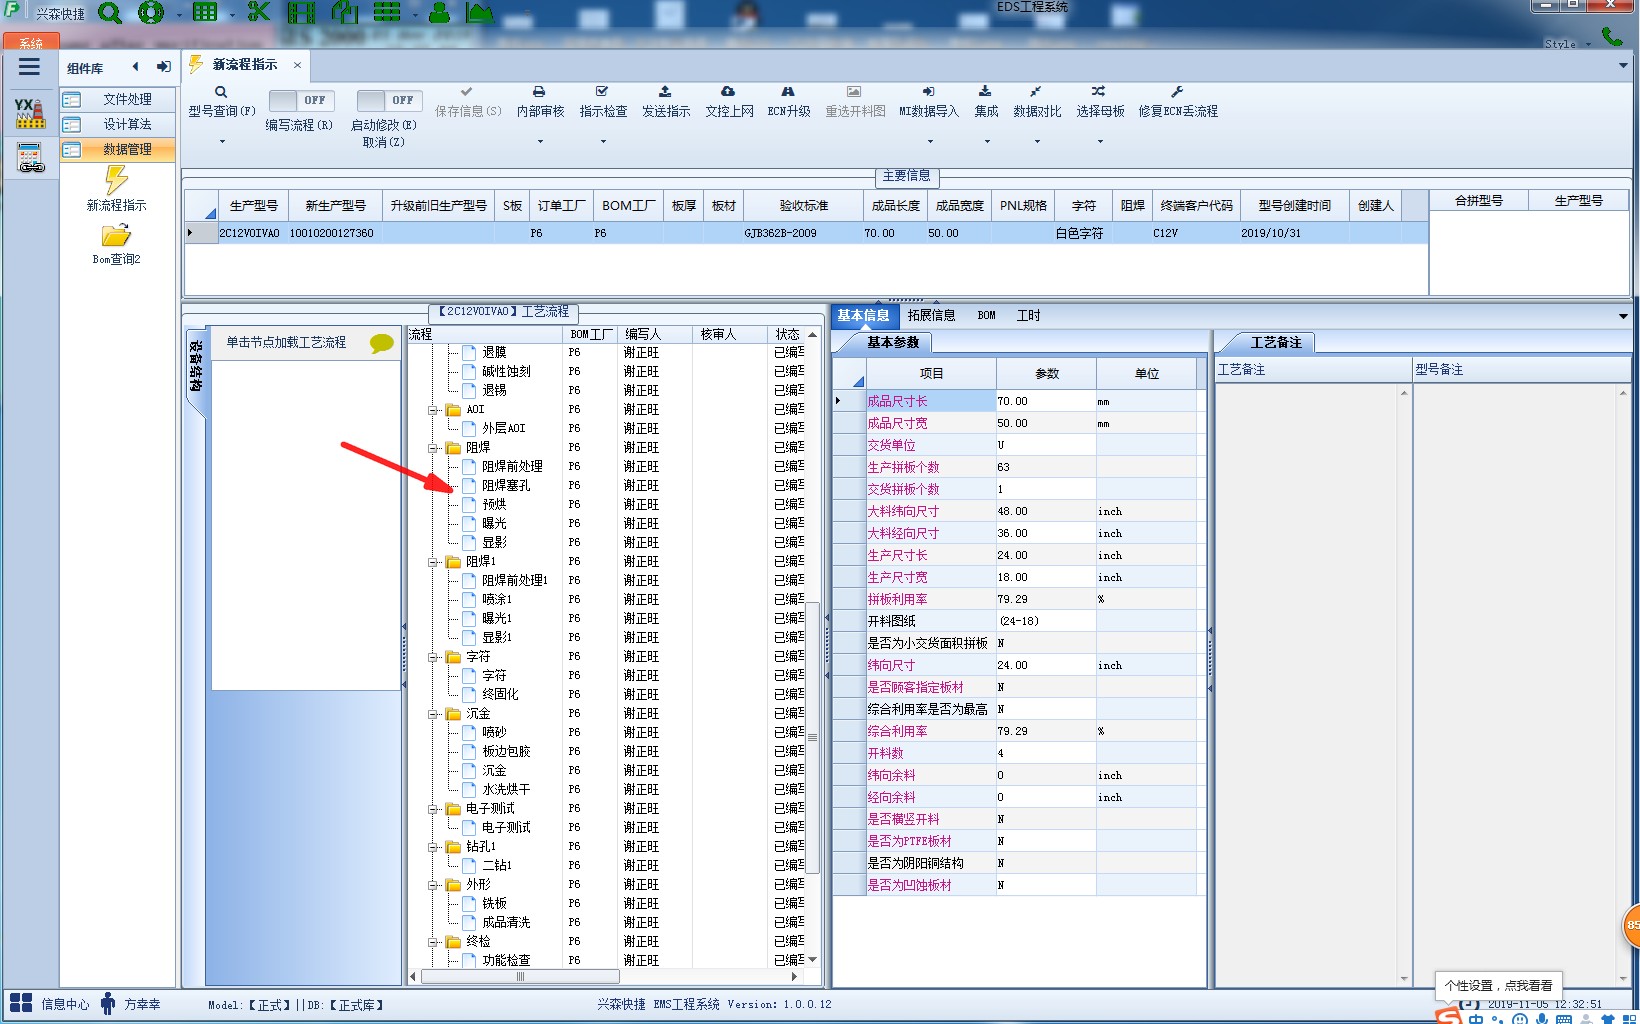Click the 成品尺寸长 value 70.00 field
Screen dimensions: 1640x1024
pos(1045,401)
